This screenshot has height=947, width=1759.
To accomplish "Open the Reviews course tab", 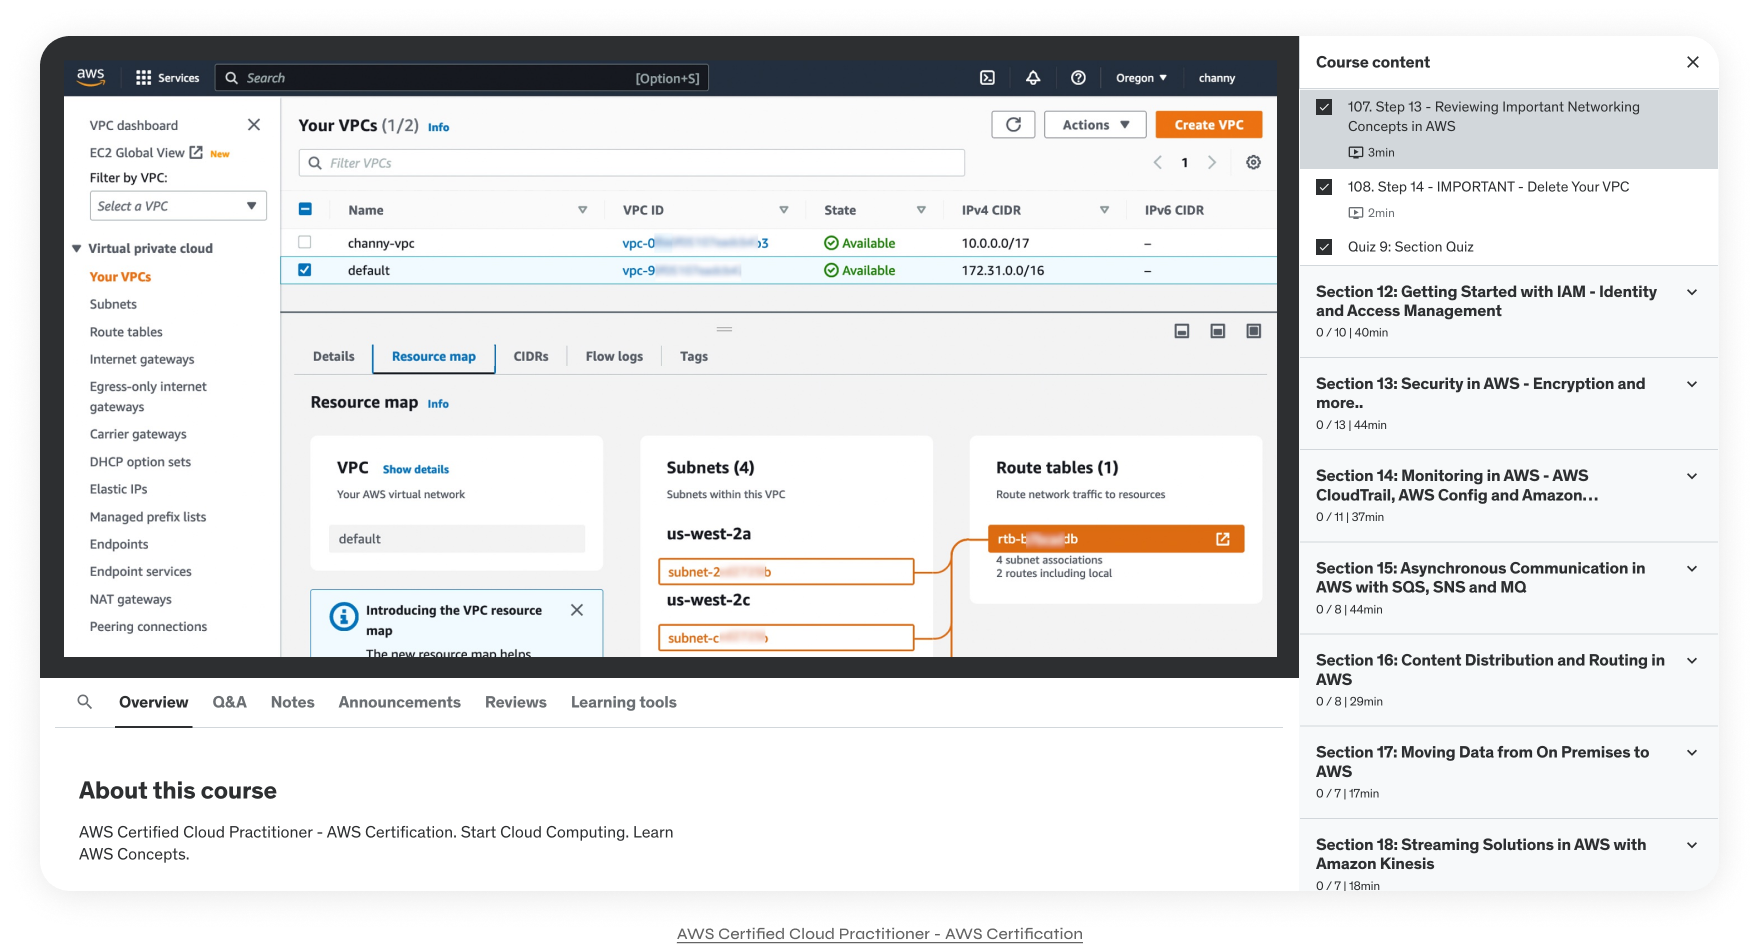I will click(x=515, y=702).
